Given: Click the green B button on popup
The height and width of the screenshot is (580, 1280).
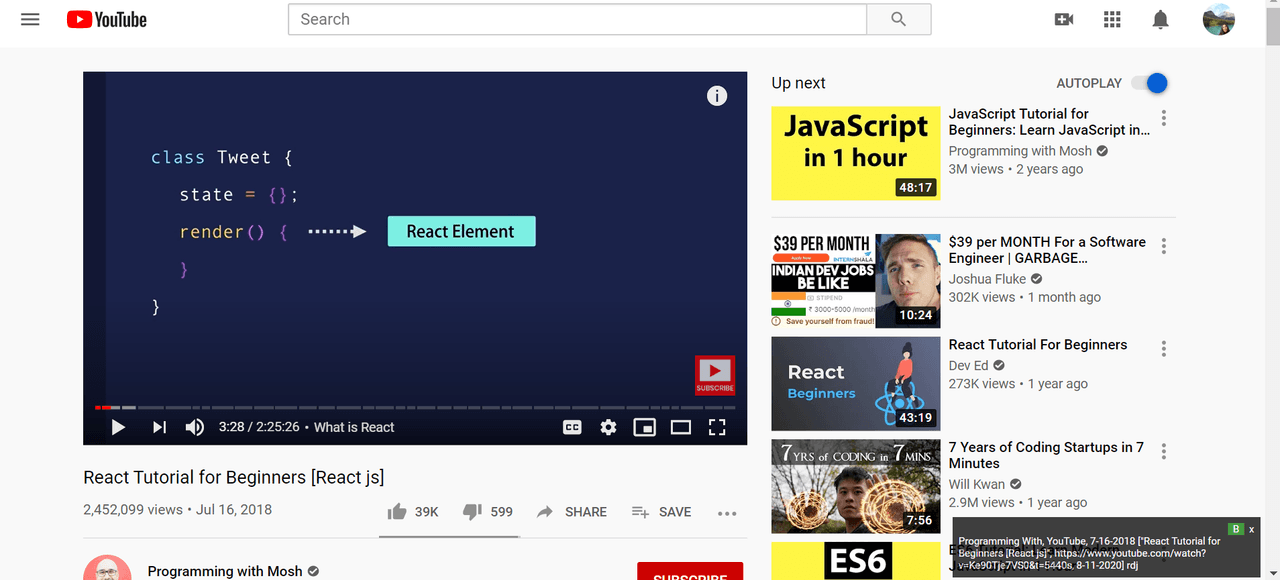Looking at the screenshot, I should 1236,529.
